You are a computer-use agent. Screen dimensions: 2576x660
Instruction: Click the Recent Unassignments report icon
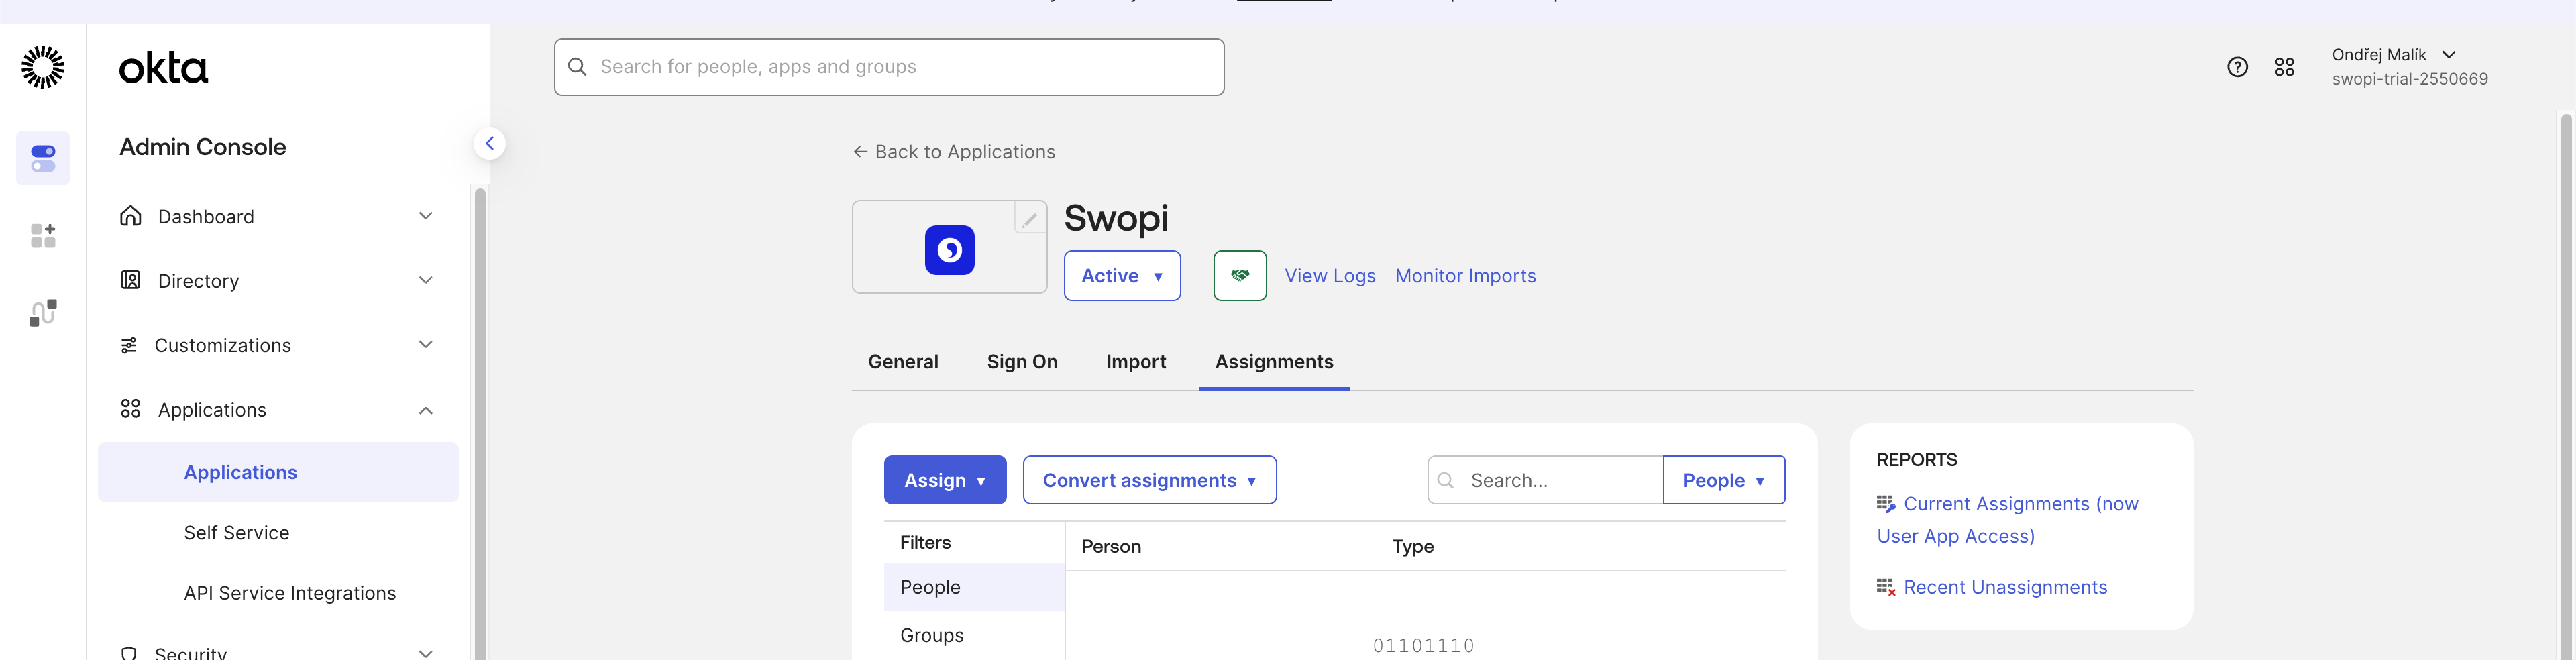click(x=1886, y=587)
